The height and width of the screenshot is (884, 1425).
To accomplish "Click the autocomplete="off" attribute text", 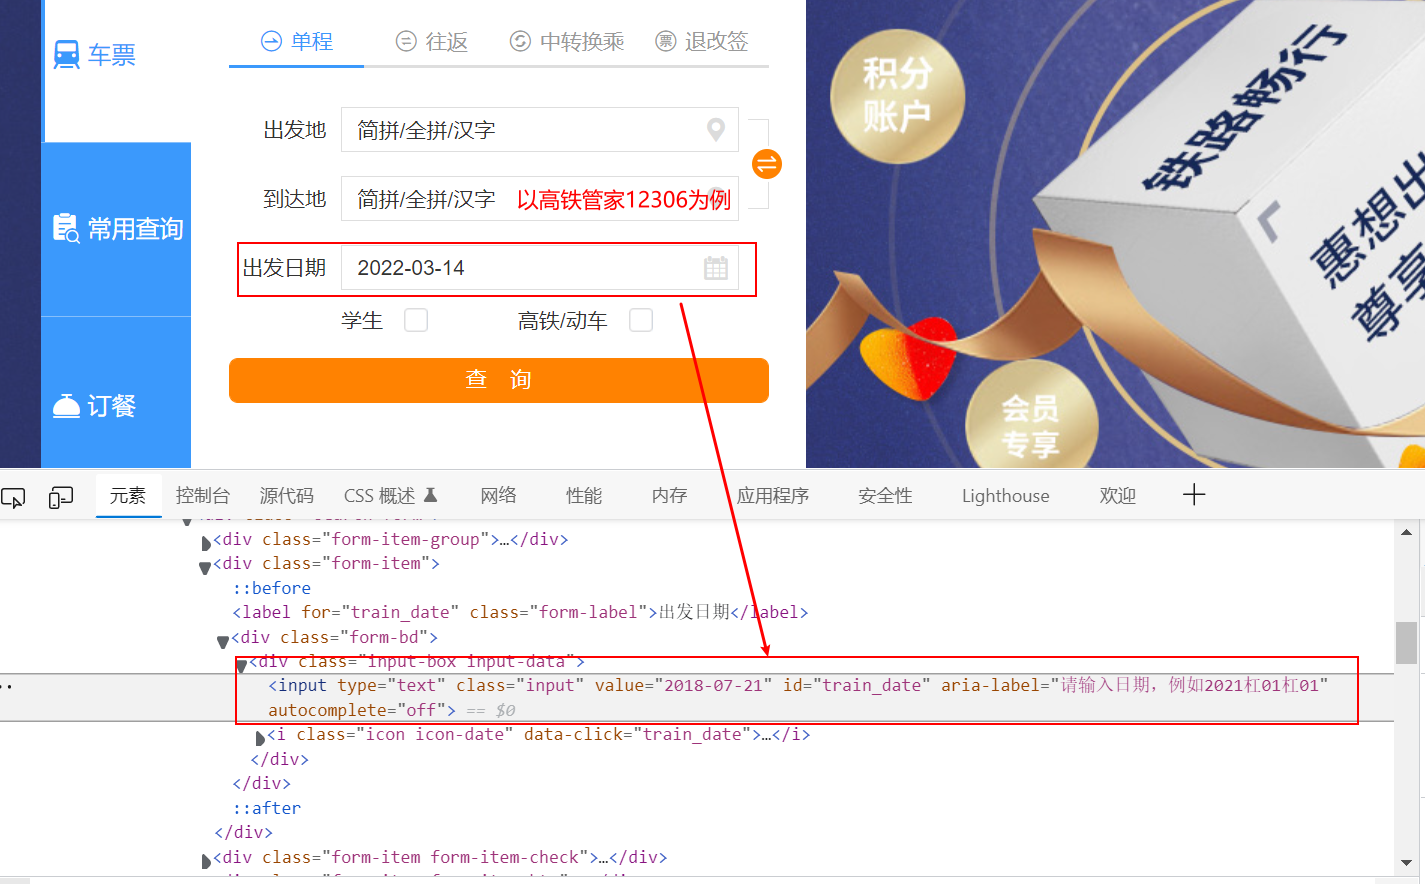I will coord(357,710).
